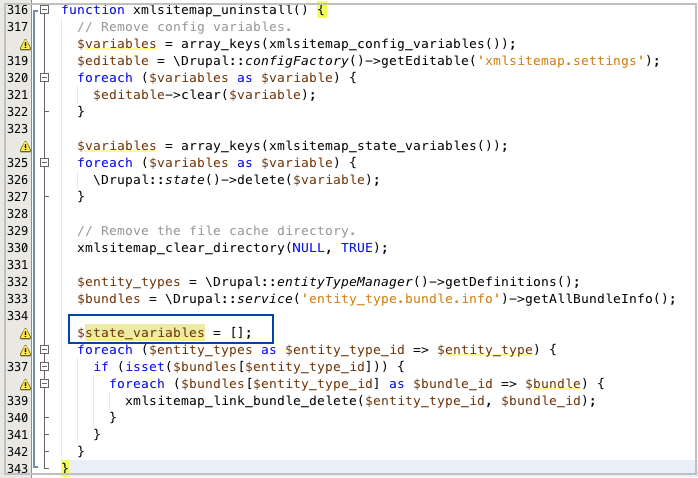The image size is (698, 478).
Task: Click the highlighted closing brace on line 343
Action: (65, 468)
